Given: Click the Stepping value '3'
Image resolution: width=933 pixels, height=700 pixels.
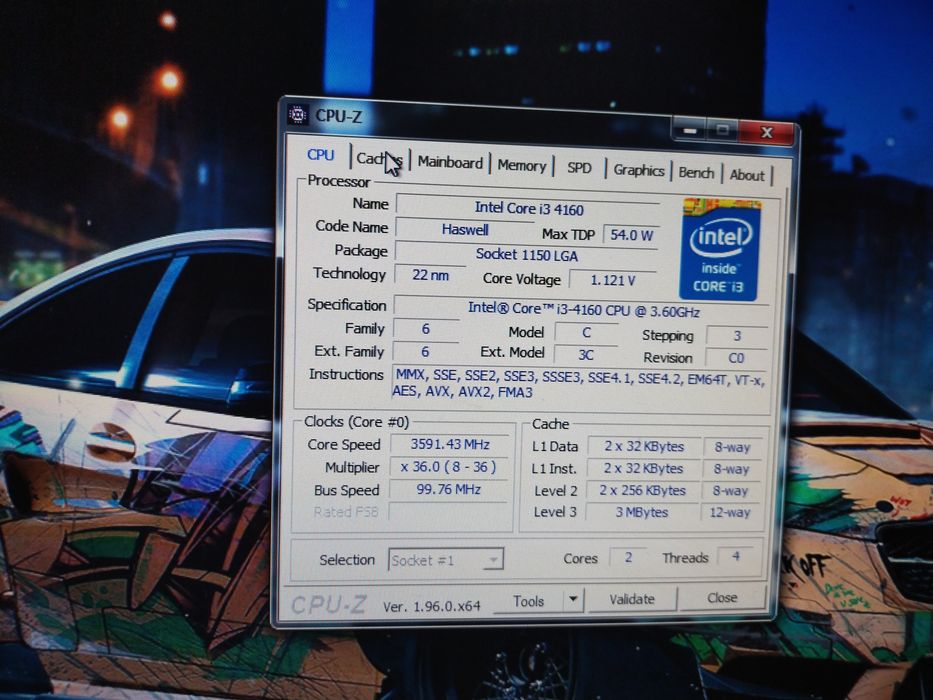Looking at the screenshot, I should pyautogui.click(x=737, y=336).
